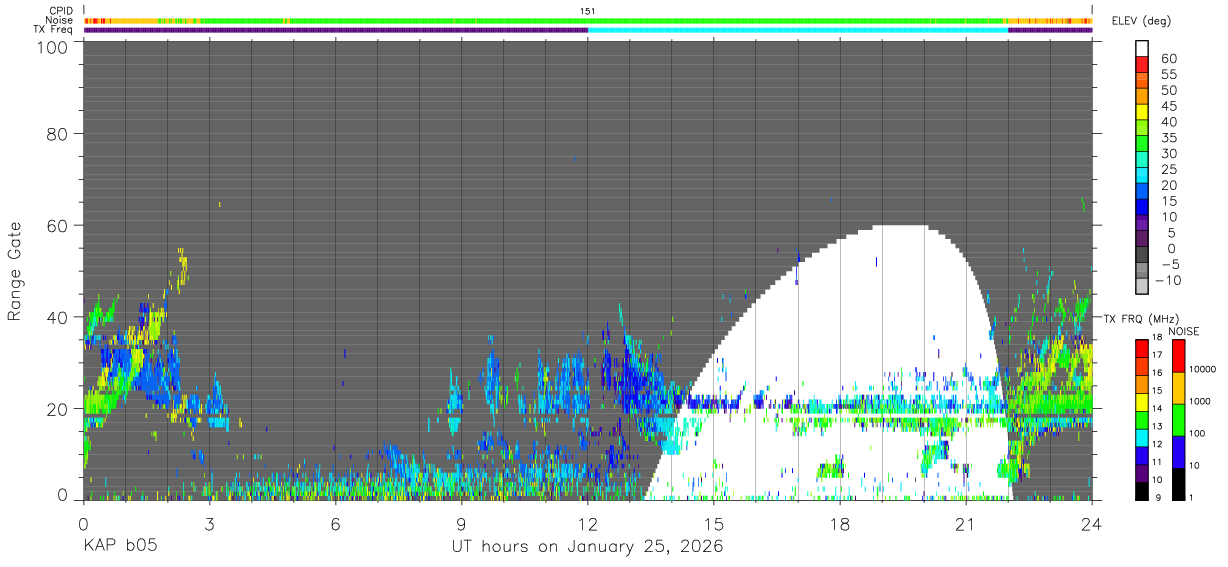1228x567 pixels.
Task: Click the 'CPID' label at the top left
Action: pos(61,10)
